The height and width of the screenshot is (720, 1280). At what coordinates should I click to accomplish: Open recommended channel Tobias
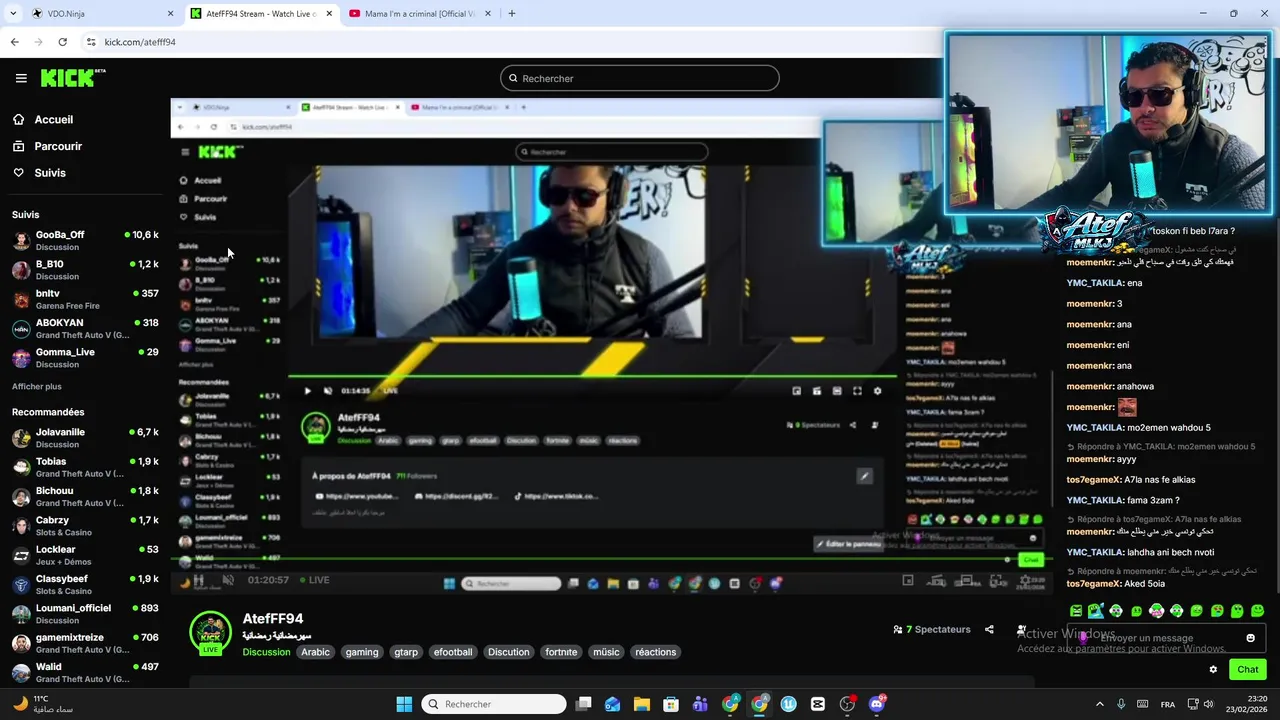[x=85, y=467]
